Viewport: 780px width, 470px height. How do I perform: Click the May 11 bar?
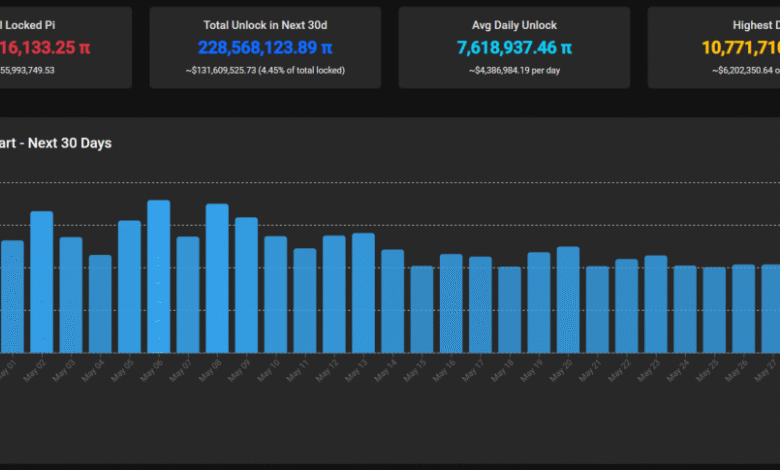(305, 301)
